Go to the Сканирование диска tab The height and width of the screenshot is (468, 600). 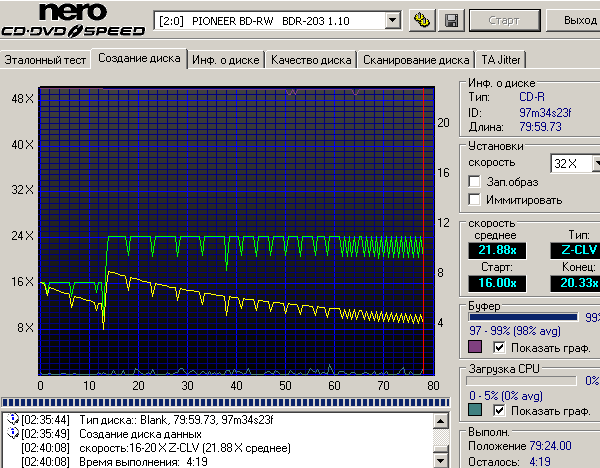(x=416, y=60)
